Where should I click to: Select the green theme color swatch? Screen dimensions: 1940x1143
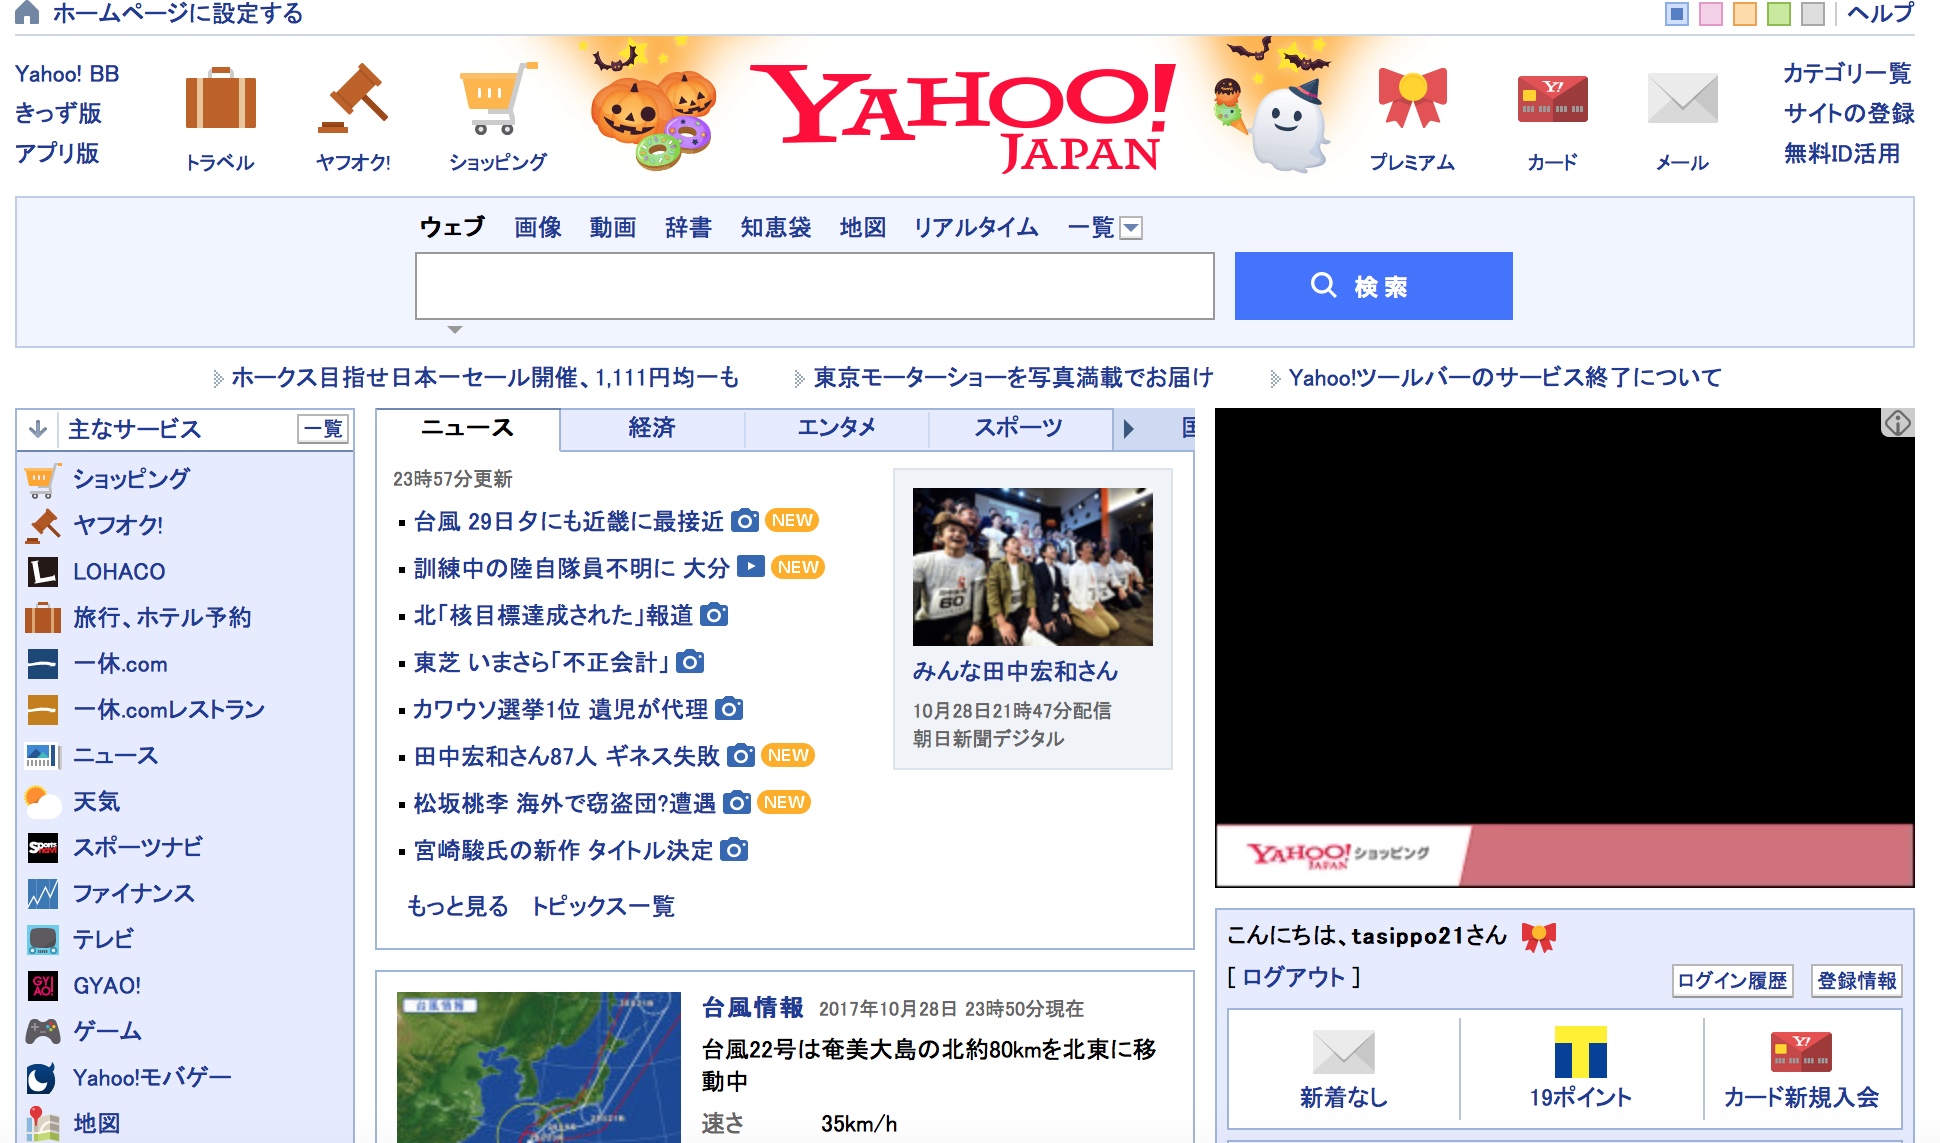click(1779, 13)
